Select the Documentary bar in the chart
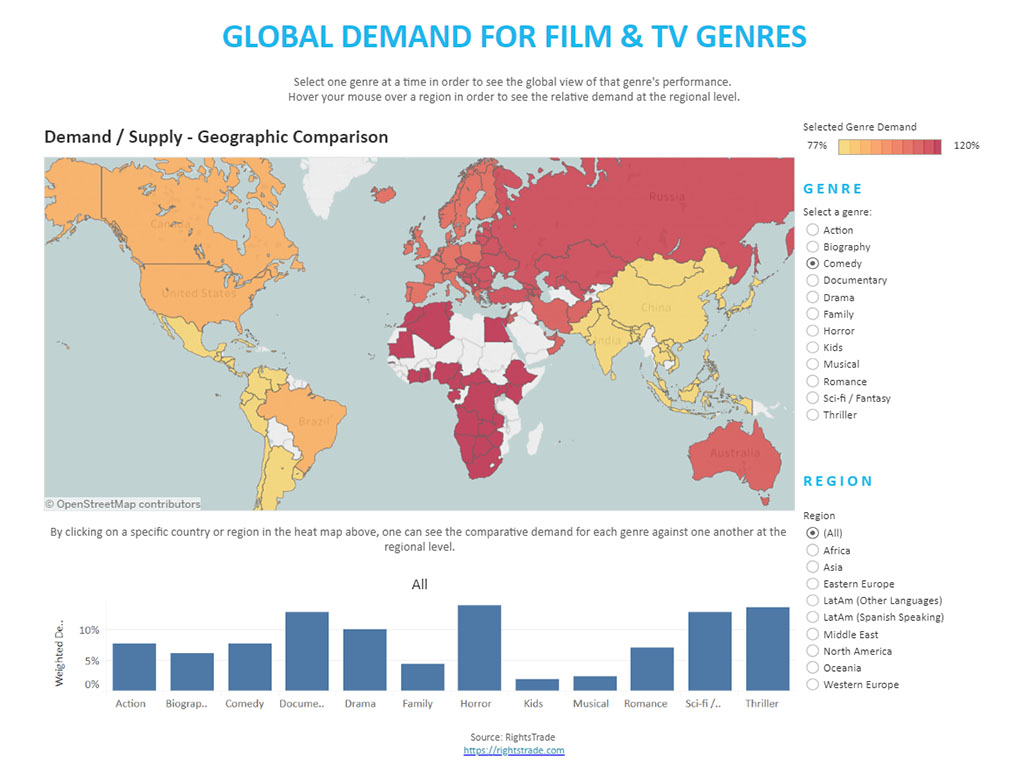The image size is (1024, 766). coord(303,650)
